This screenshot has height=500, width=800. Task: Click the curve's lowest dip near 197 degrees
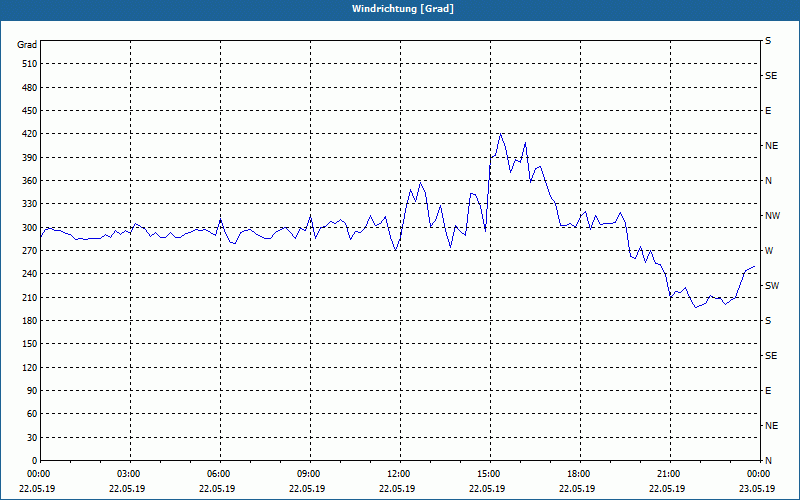pos(695,307)
